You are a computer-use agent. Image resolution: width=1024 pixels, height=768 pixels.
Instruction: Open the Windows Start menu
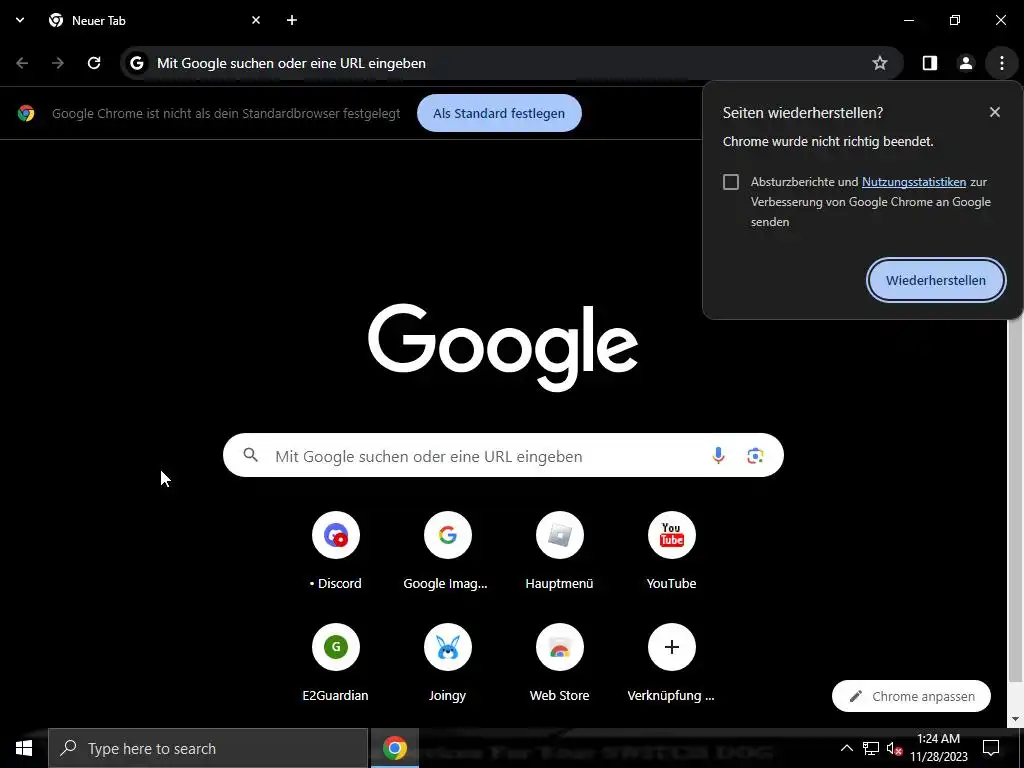coord(24,748)
